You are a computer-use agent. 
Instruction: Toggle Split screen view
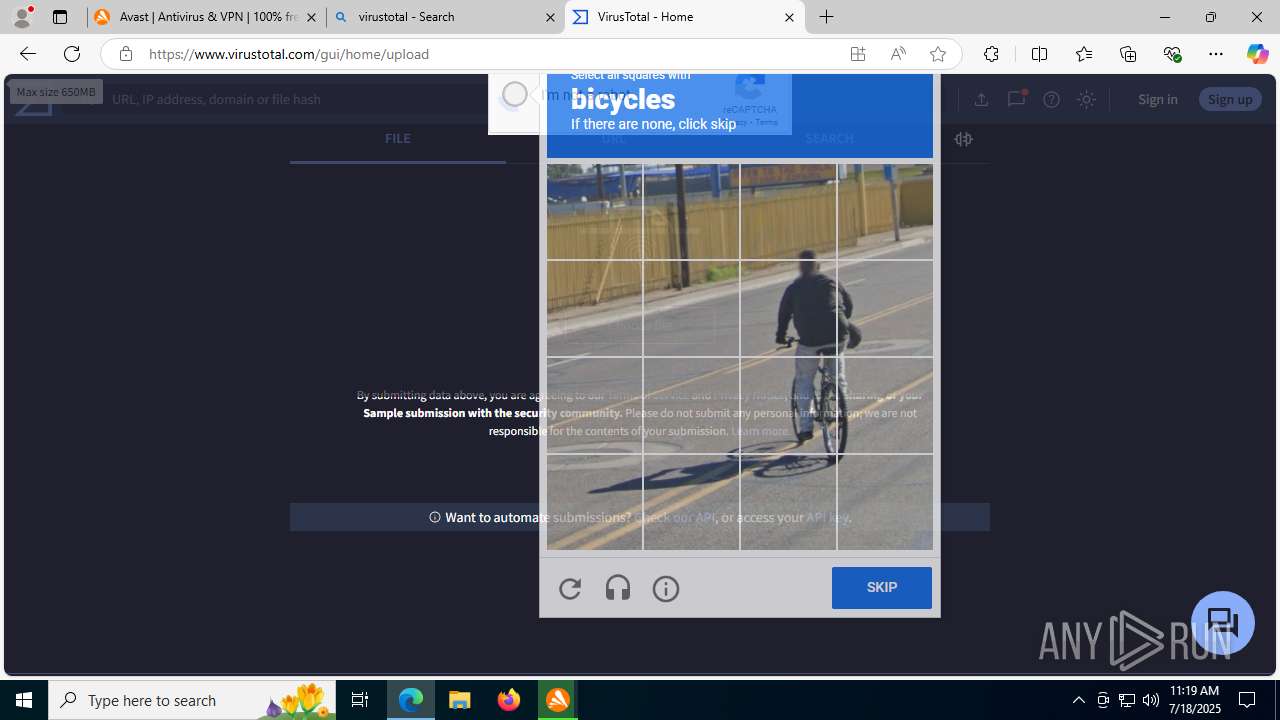tap(1039, 54)
